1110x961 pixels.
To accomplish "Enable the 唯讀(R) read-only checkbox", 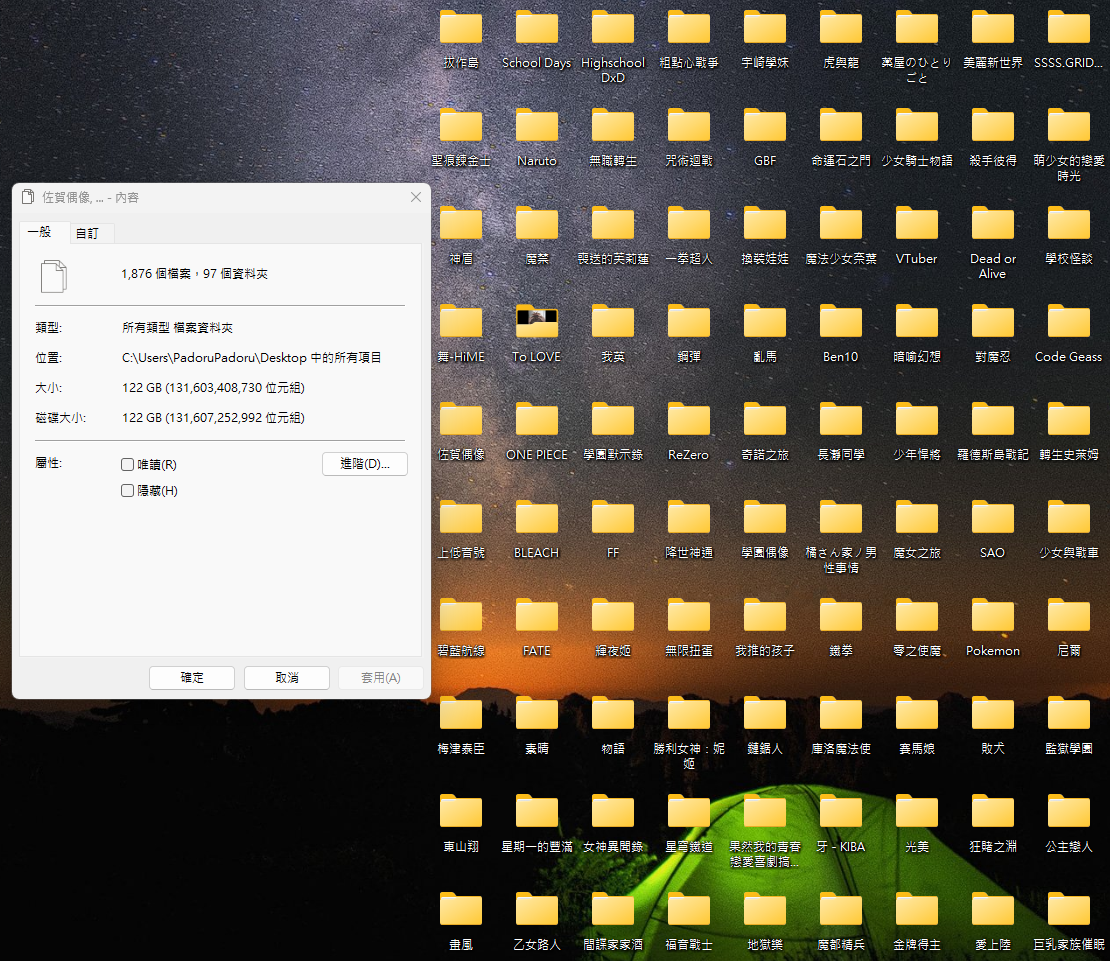I will (127, 465).
